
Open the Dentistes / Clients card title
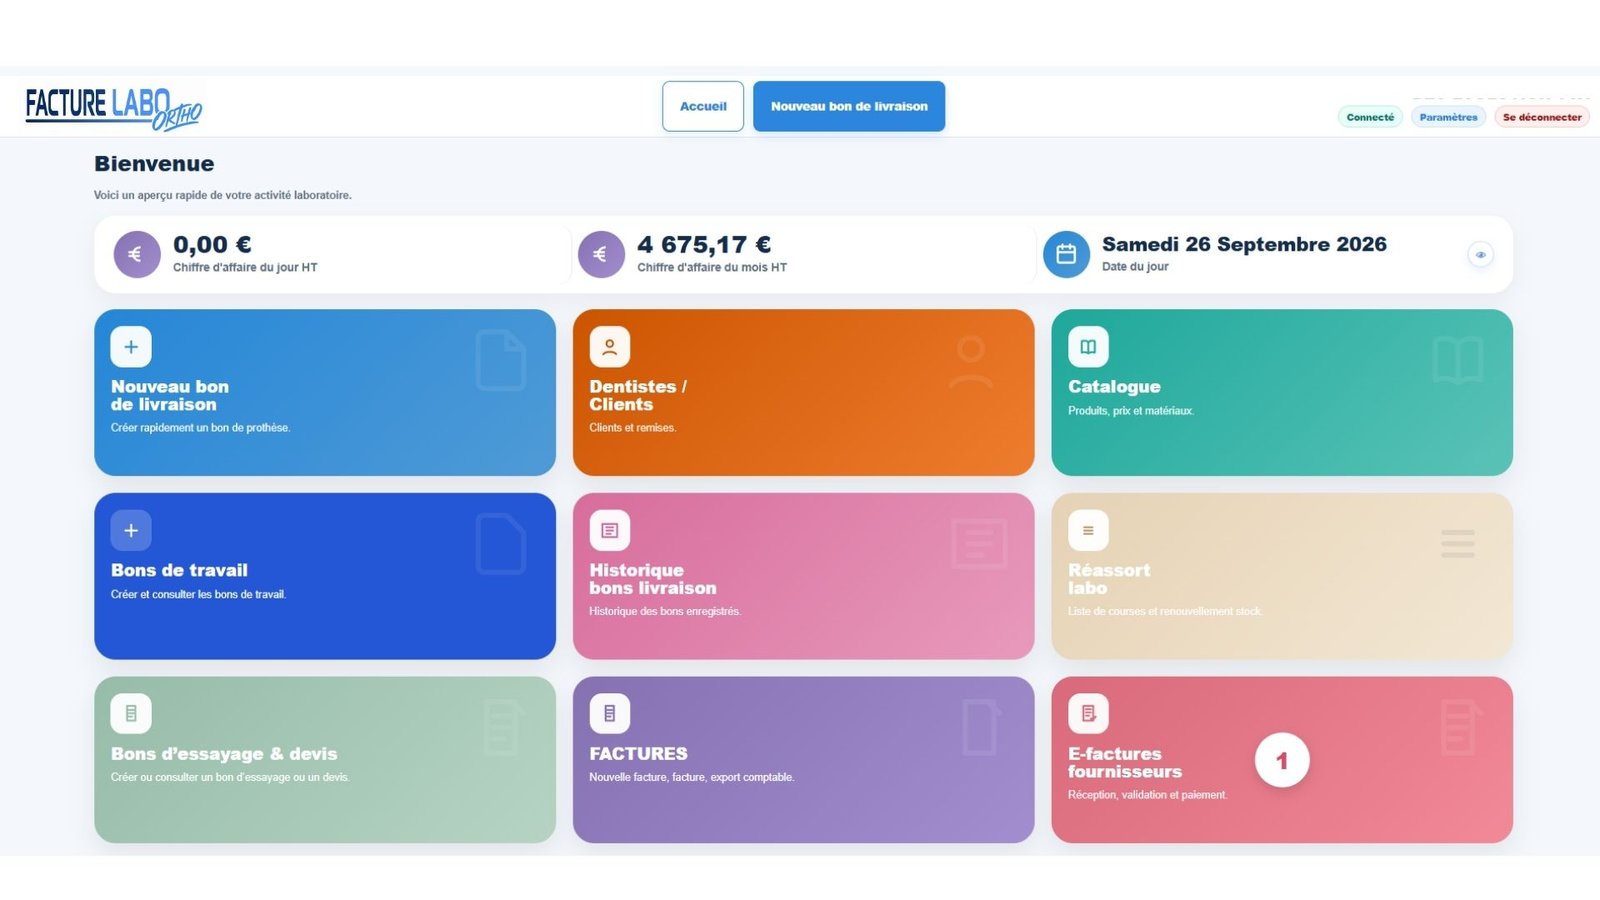coord(638,396)
